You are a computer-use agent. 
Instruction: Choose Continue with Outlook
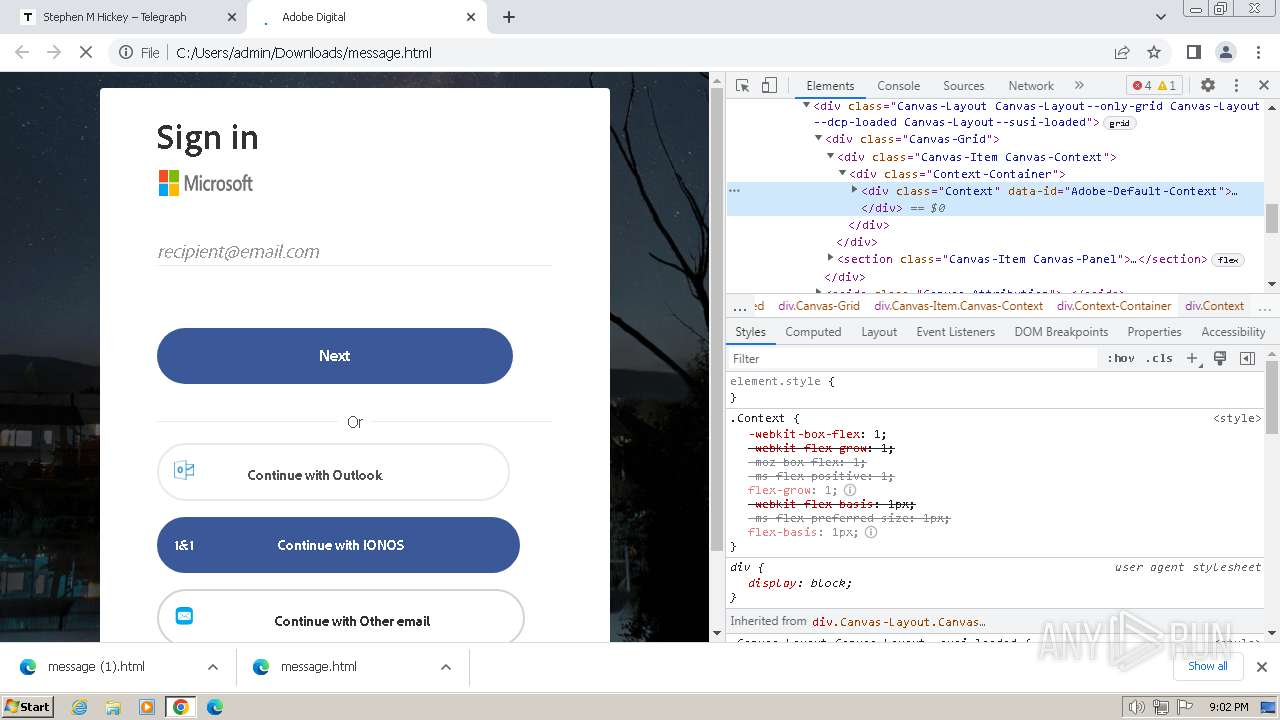pyautogui.click(x=333, y=472)
